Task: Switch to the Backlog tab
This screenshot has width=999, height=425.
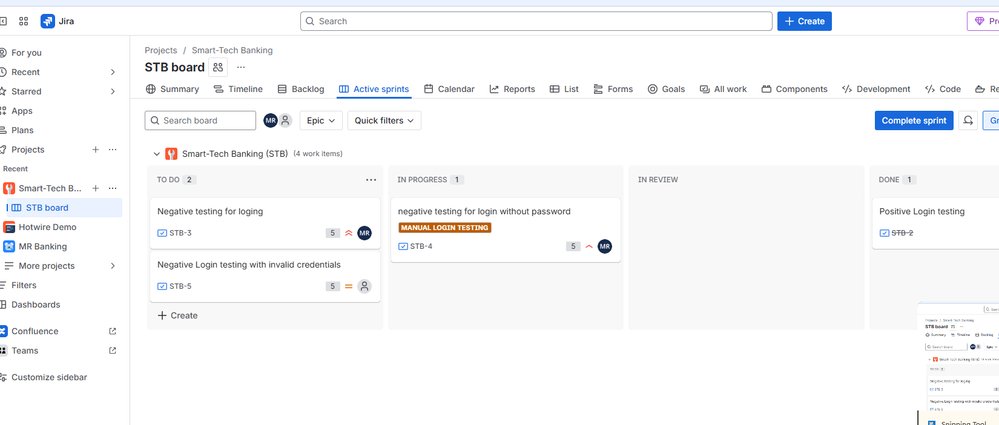Action: (301, 89)
